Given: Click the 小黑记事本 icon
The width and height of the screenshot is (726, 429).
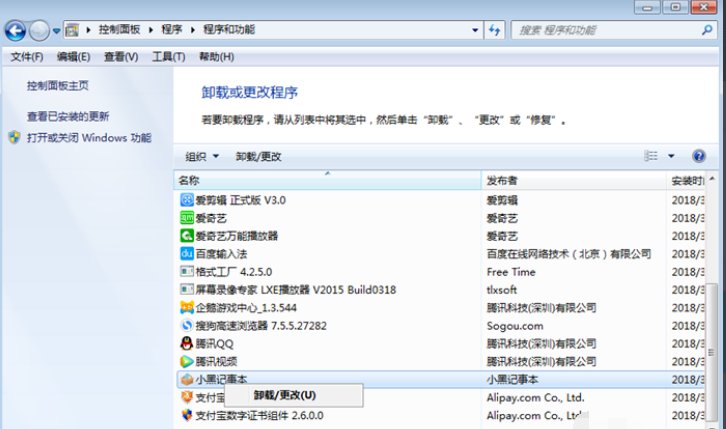Looking at the screenshot, I should pos(187,379).
